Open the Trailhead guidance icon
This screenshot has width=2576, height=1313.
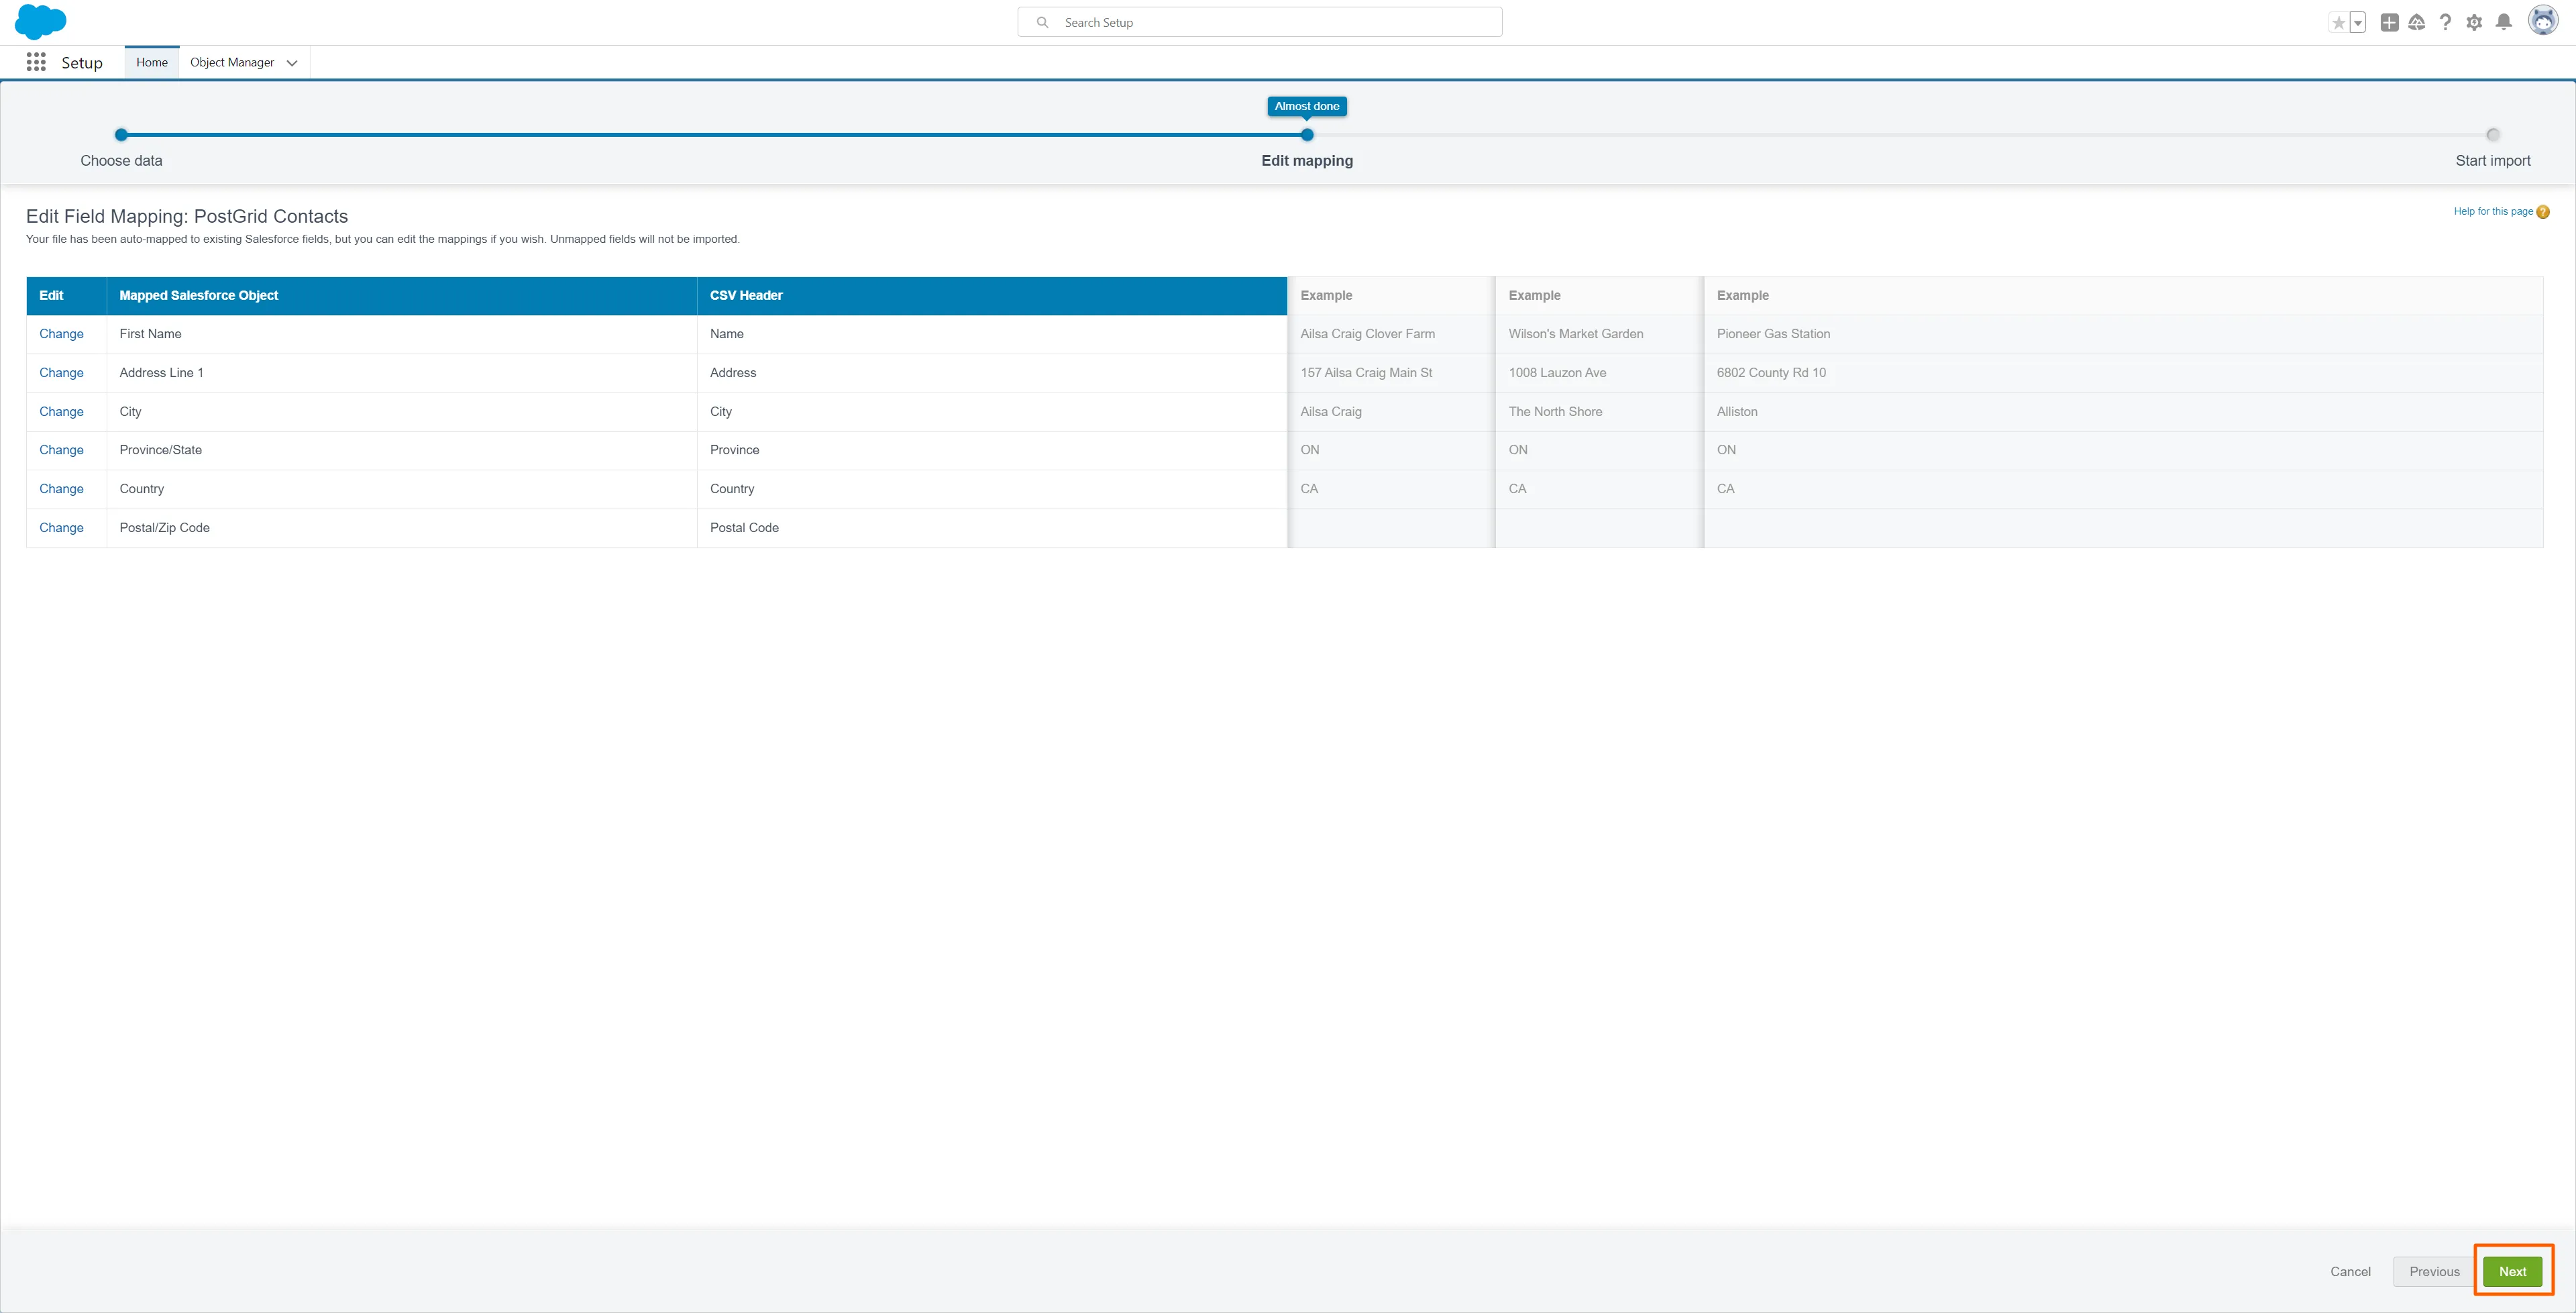click(x=2417, y=23)
